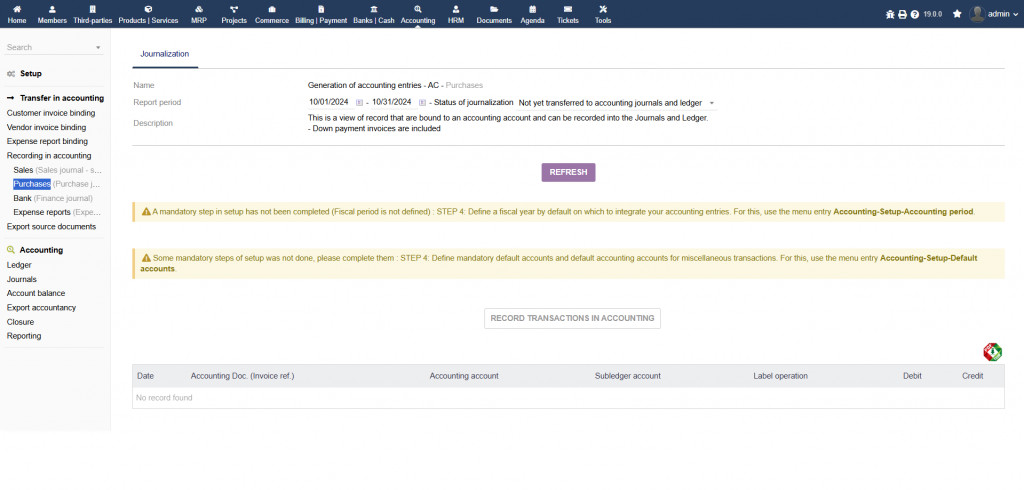Open the HRM module icon
Viewport: 1024px width, 490px height.
[456, 9]
